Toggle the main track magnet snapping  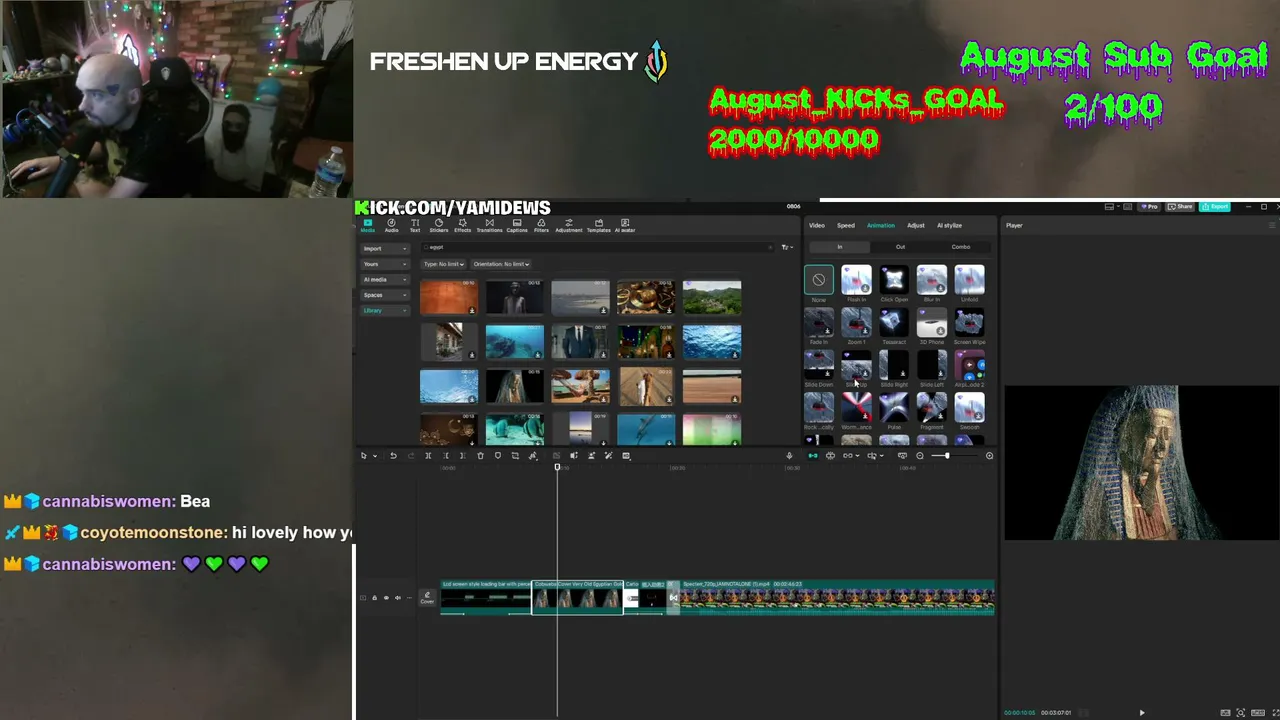[812, 456]
